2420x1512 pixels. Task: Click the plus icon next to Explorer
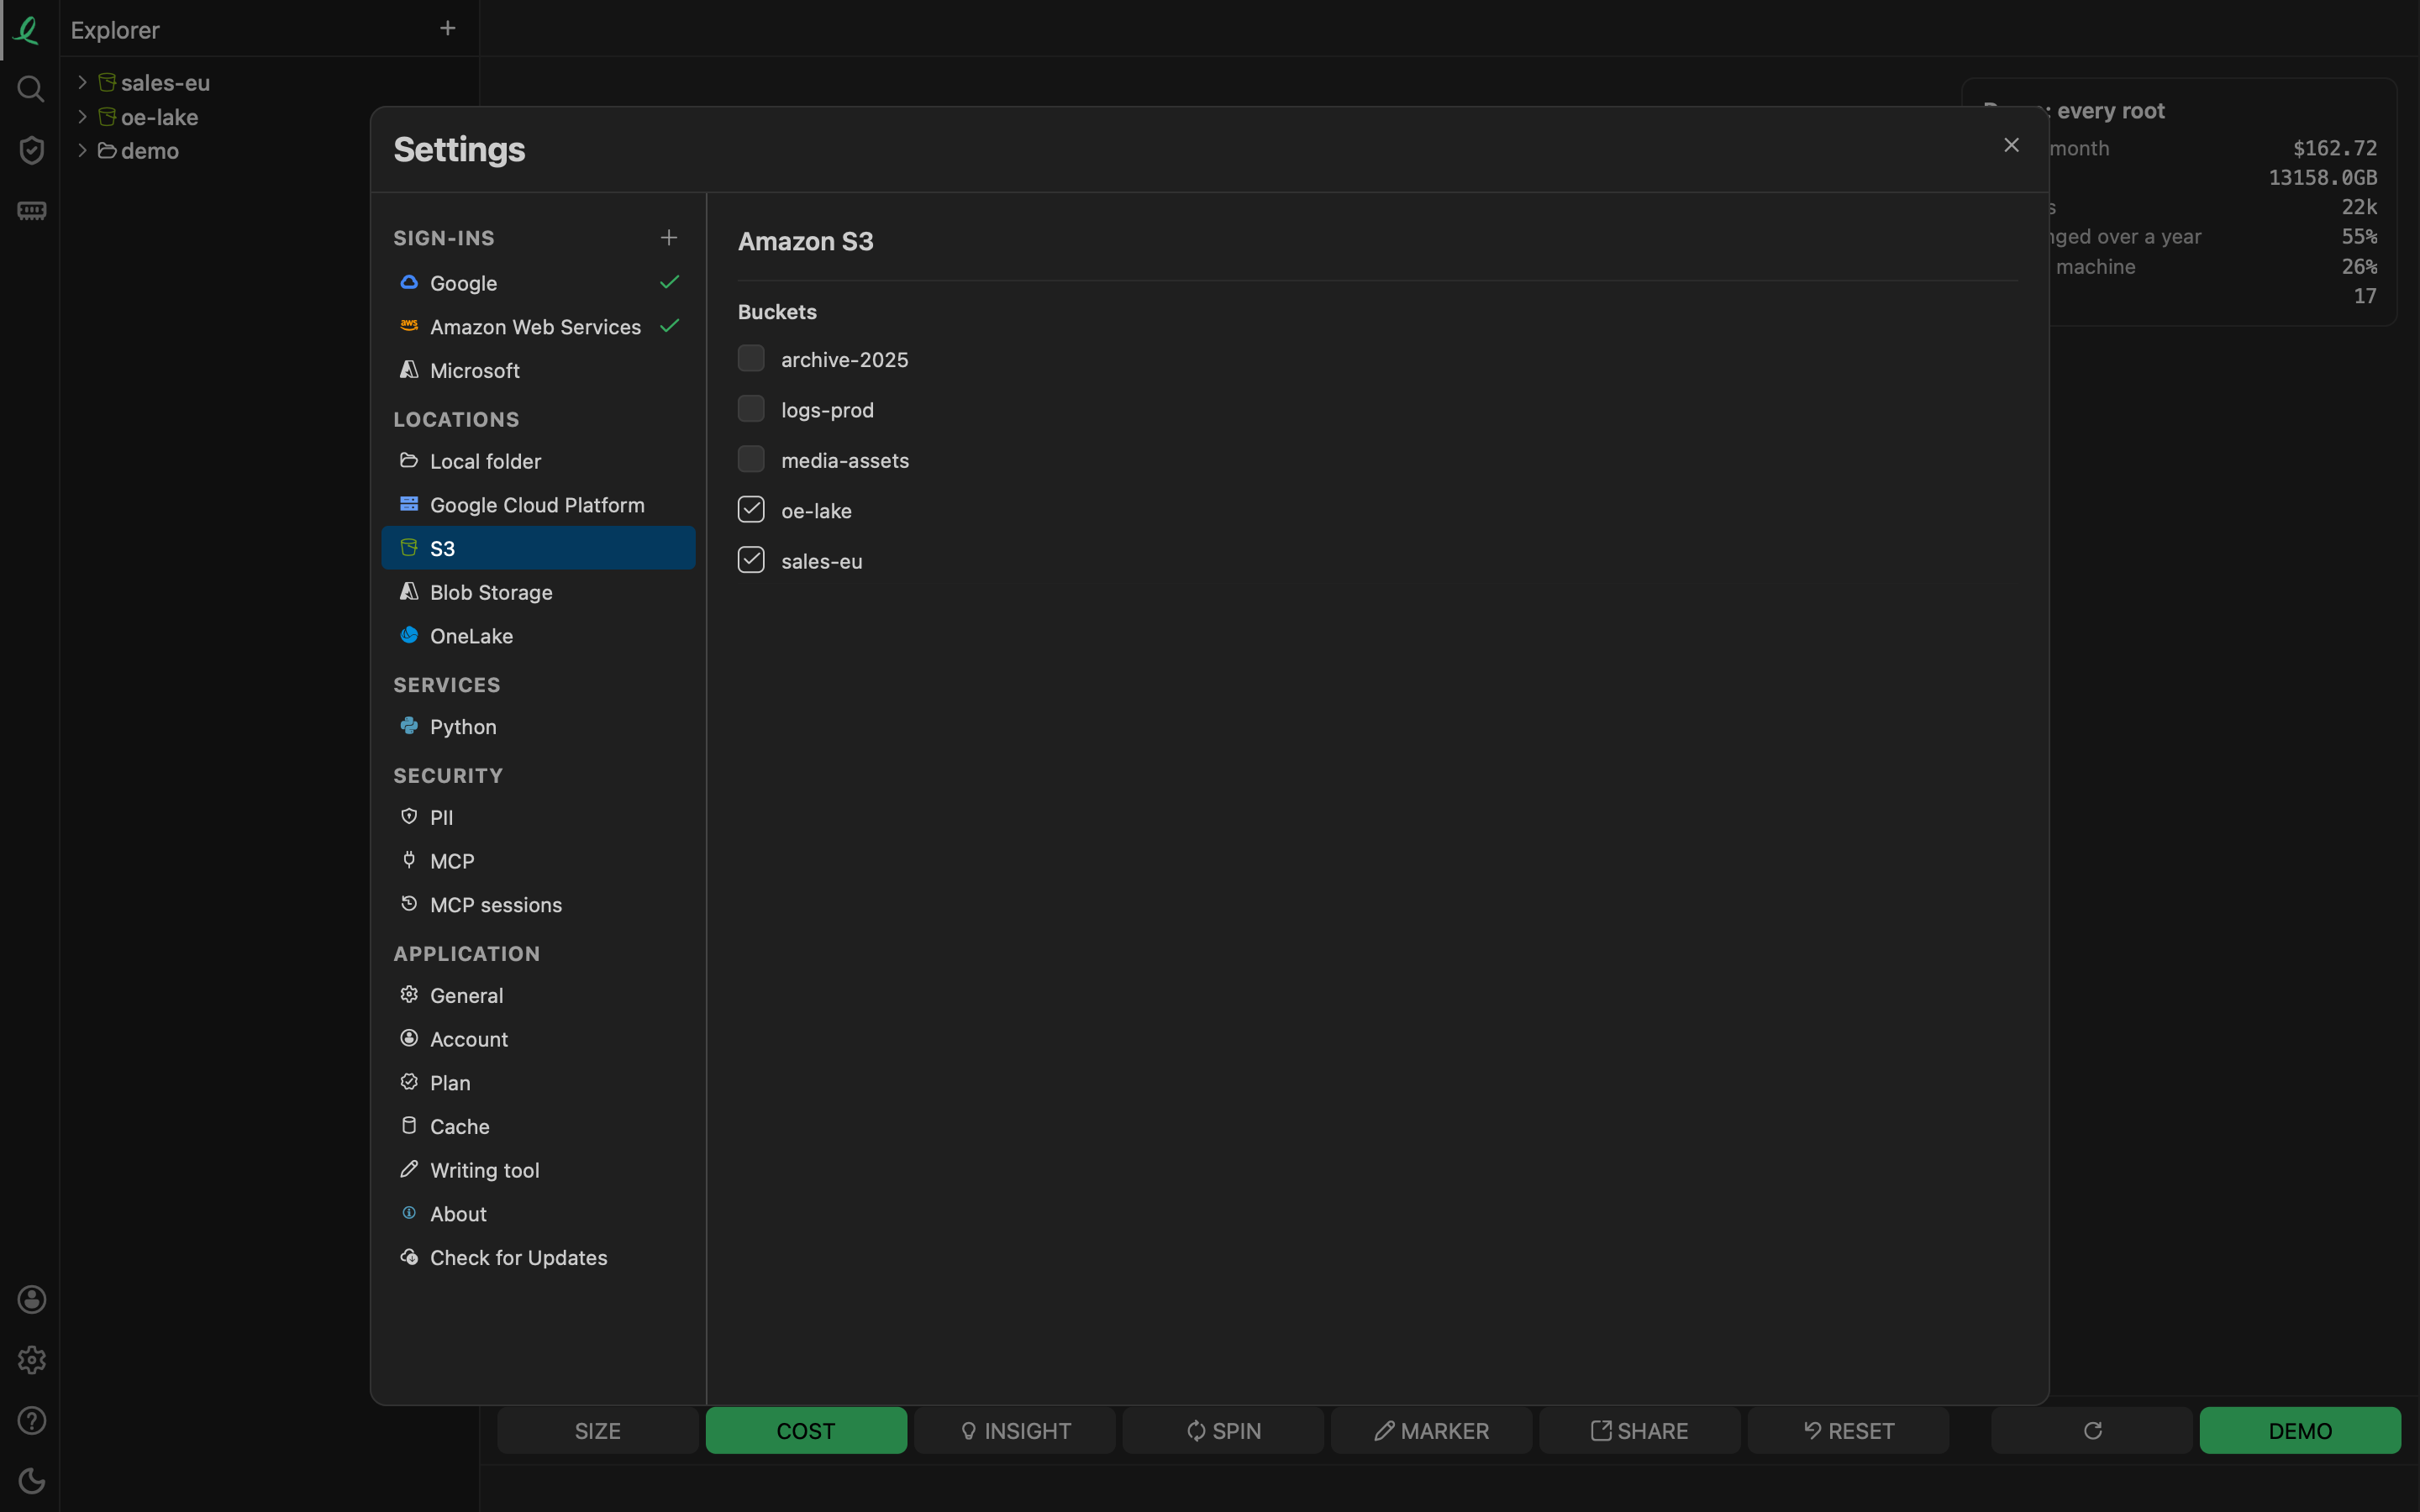[448, 28]
